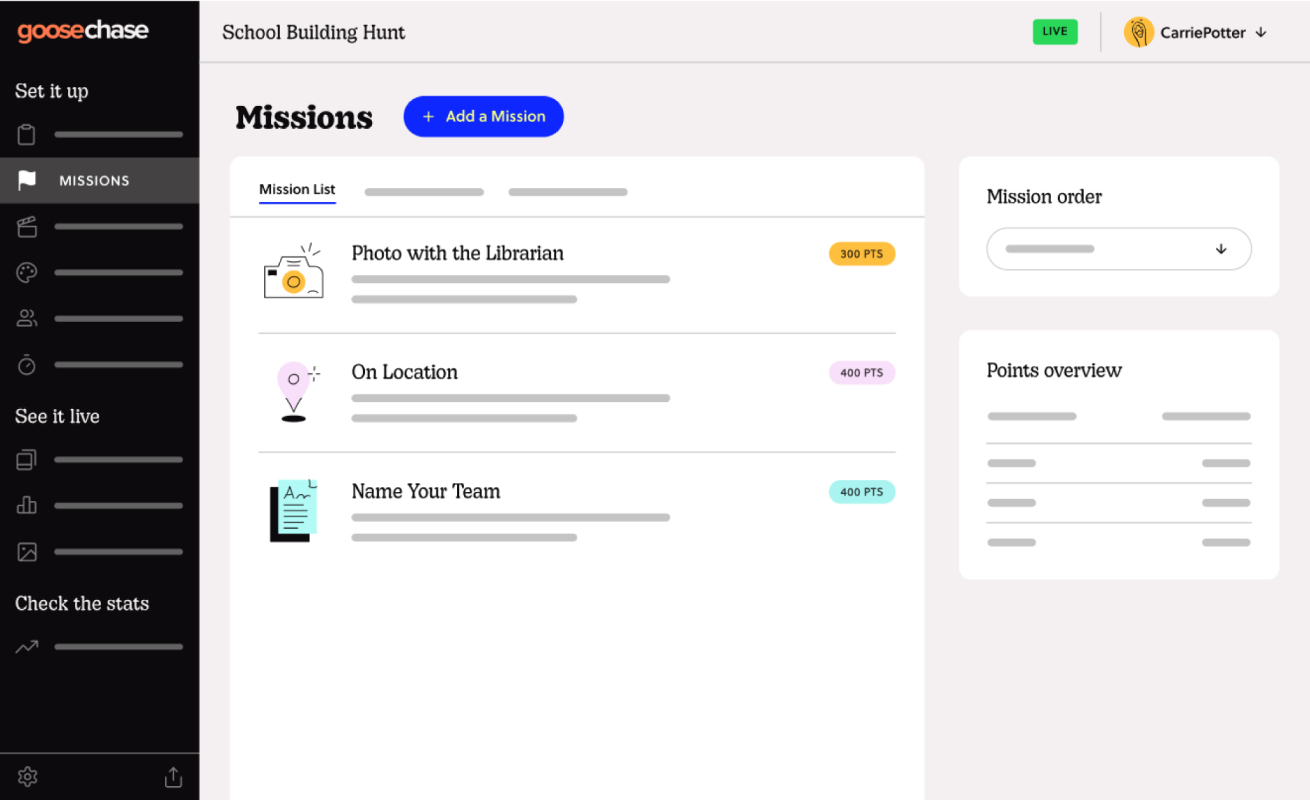The height and width of the screenshot is (800, 1310).
Task: Open the Name Your Team mission
Action: pos(425,491)
